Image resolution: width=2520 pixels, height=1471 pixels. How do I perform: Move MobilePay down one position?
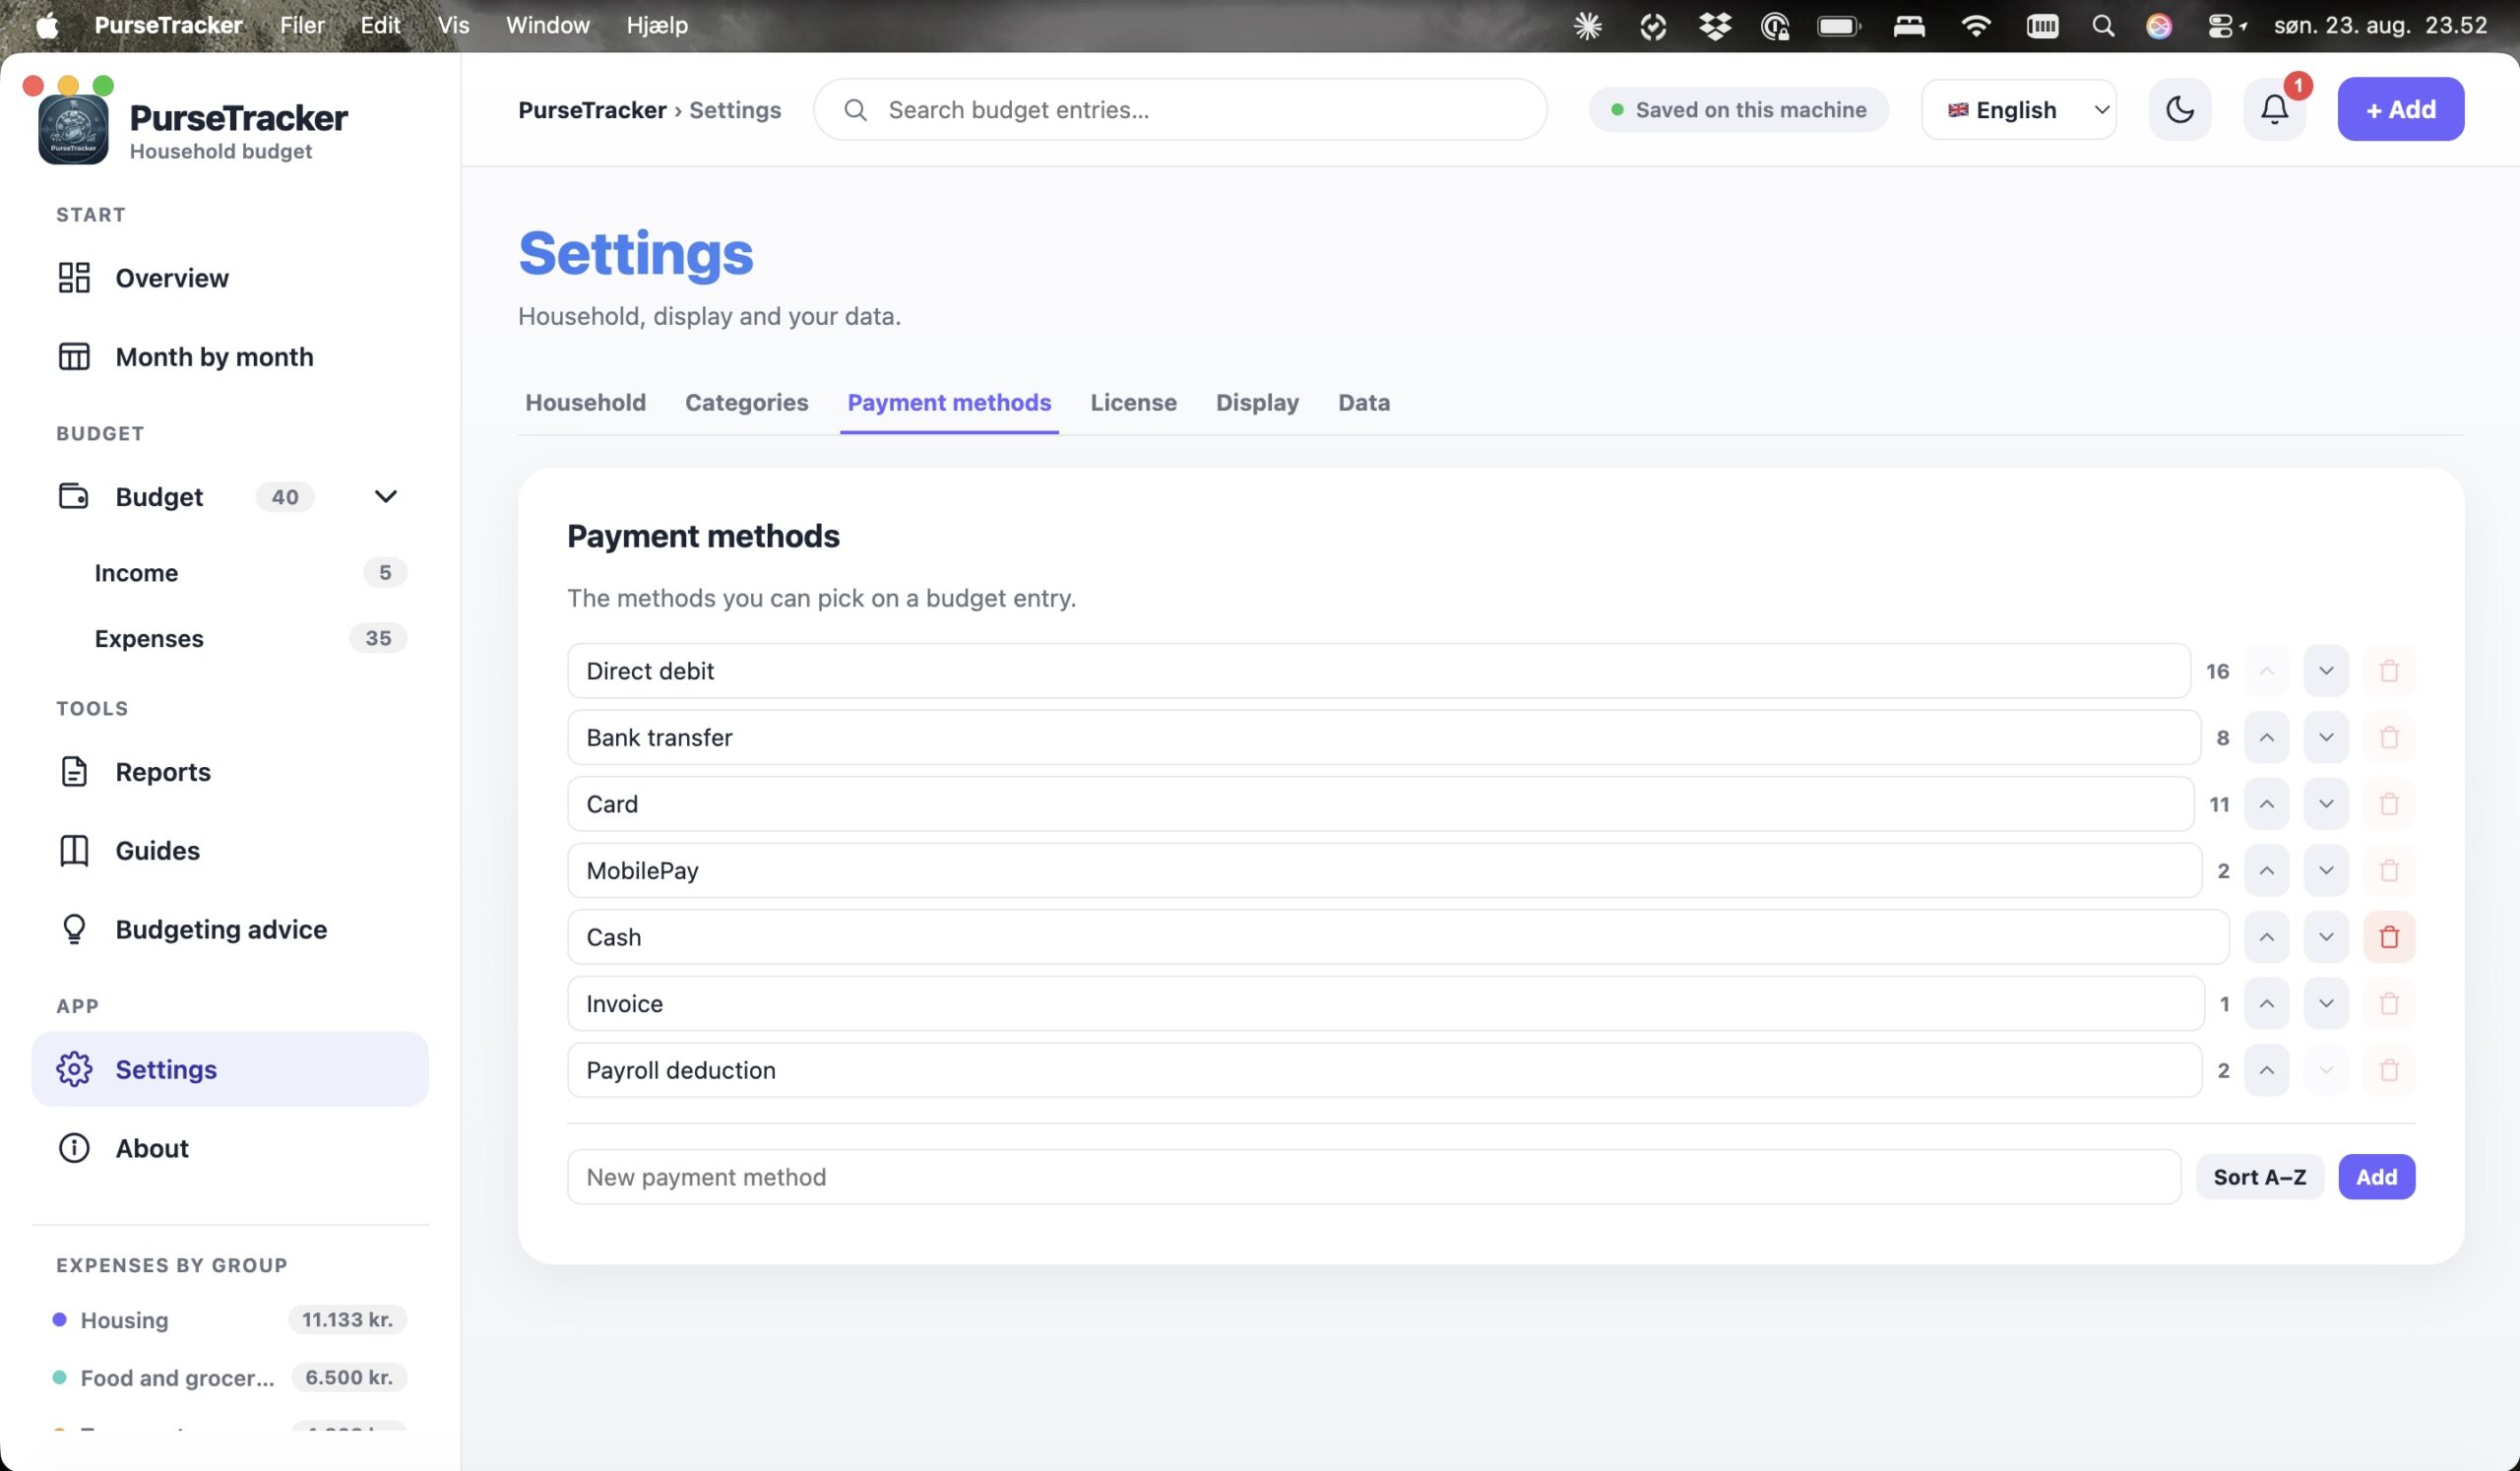2326,870
